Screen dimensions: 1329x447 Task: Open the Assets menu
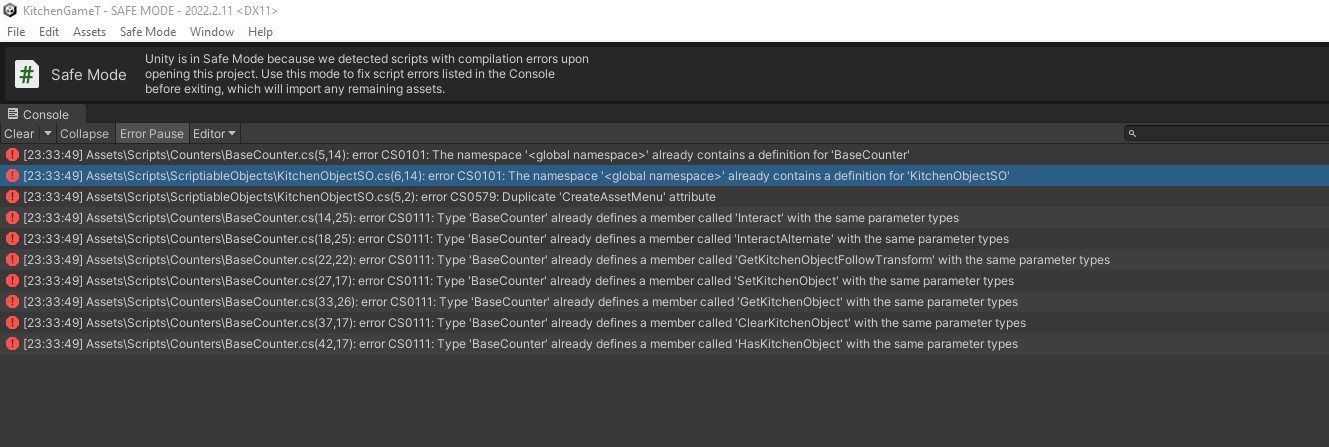click(90, 32)
